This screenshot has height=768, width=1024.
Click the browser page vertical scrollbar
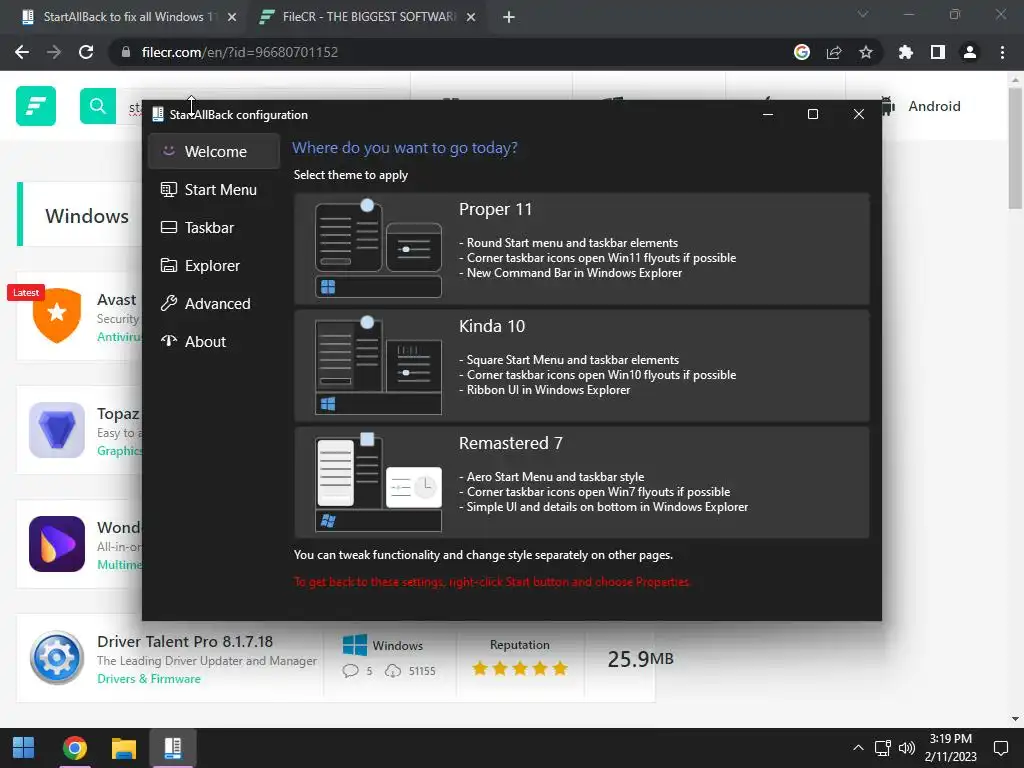pyautogui.click(x=1015, y=149)
